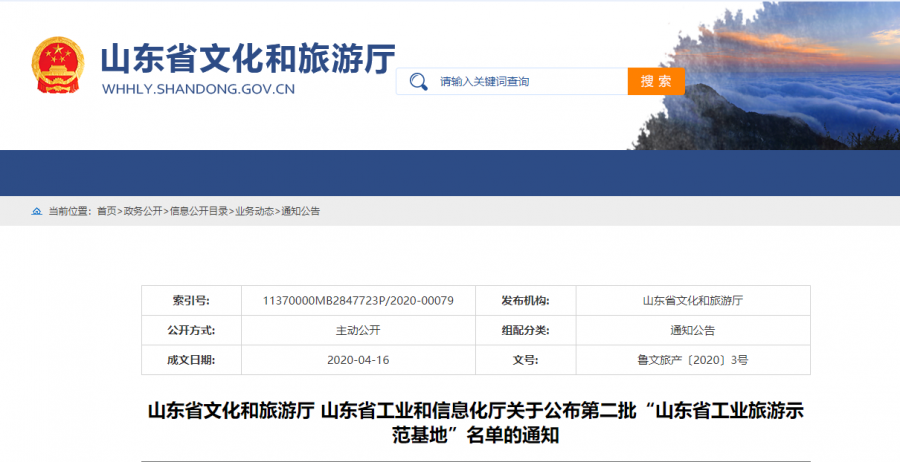This screenshot has height=462, width=900.
Task: Open the 业务动态 breadcrumb link
Action: 254,211
